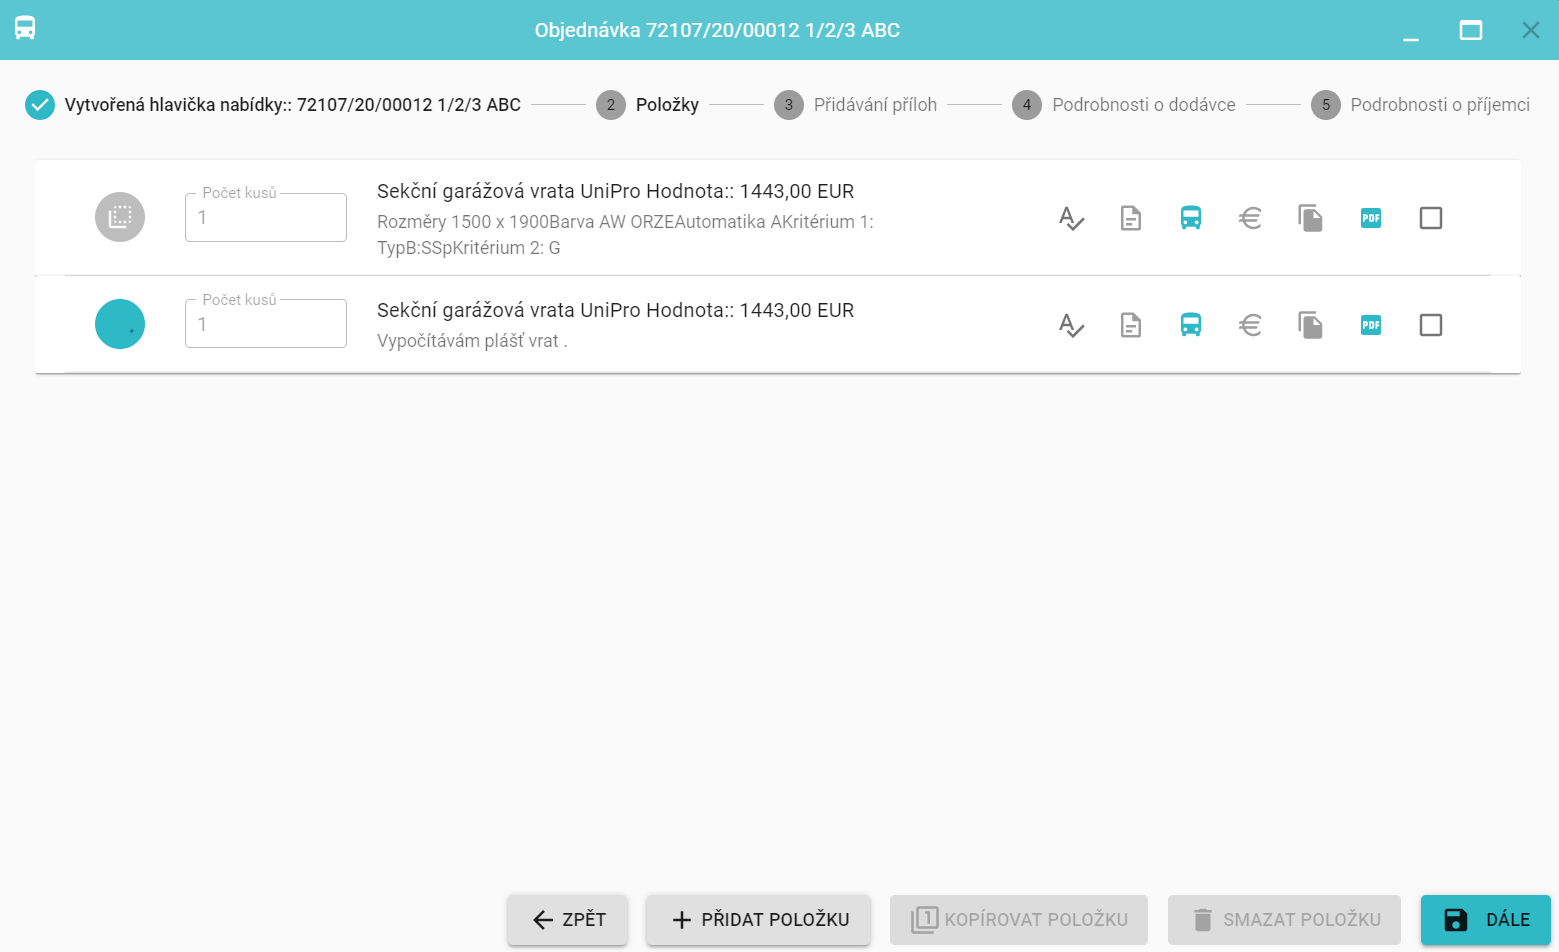Click the teal loading circle in second row

tap(120, 324)
